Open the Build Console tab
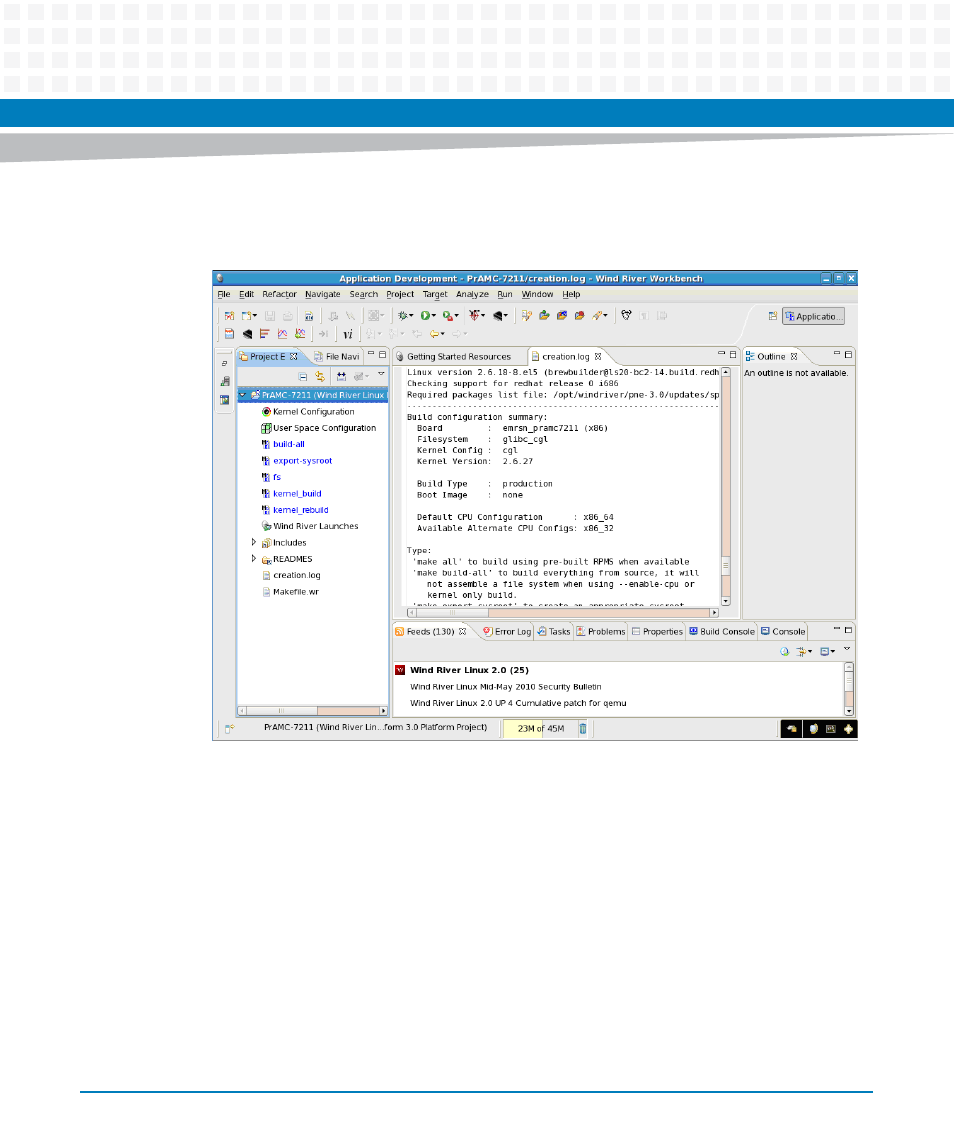The image size is (954, 1145). (x=722, y=632)
